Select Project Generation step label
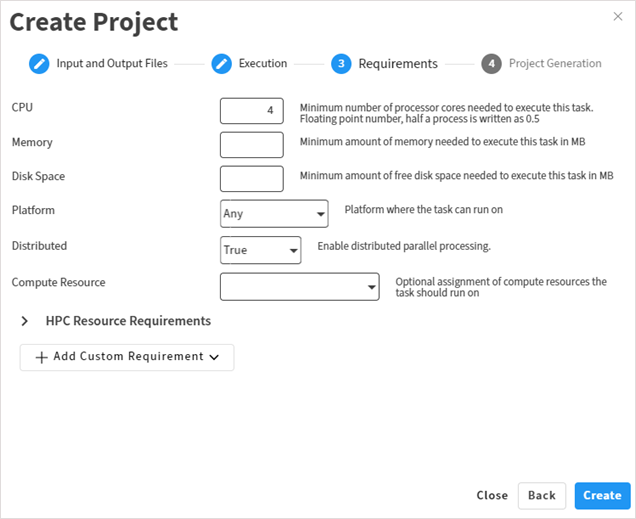Screen dimensions: 636x519 pos(555,64)
